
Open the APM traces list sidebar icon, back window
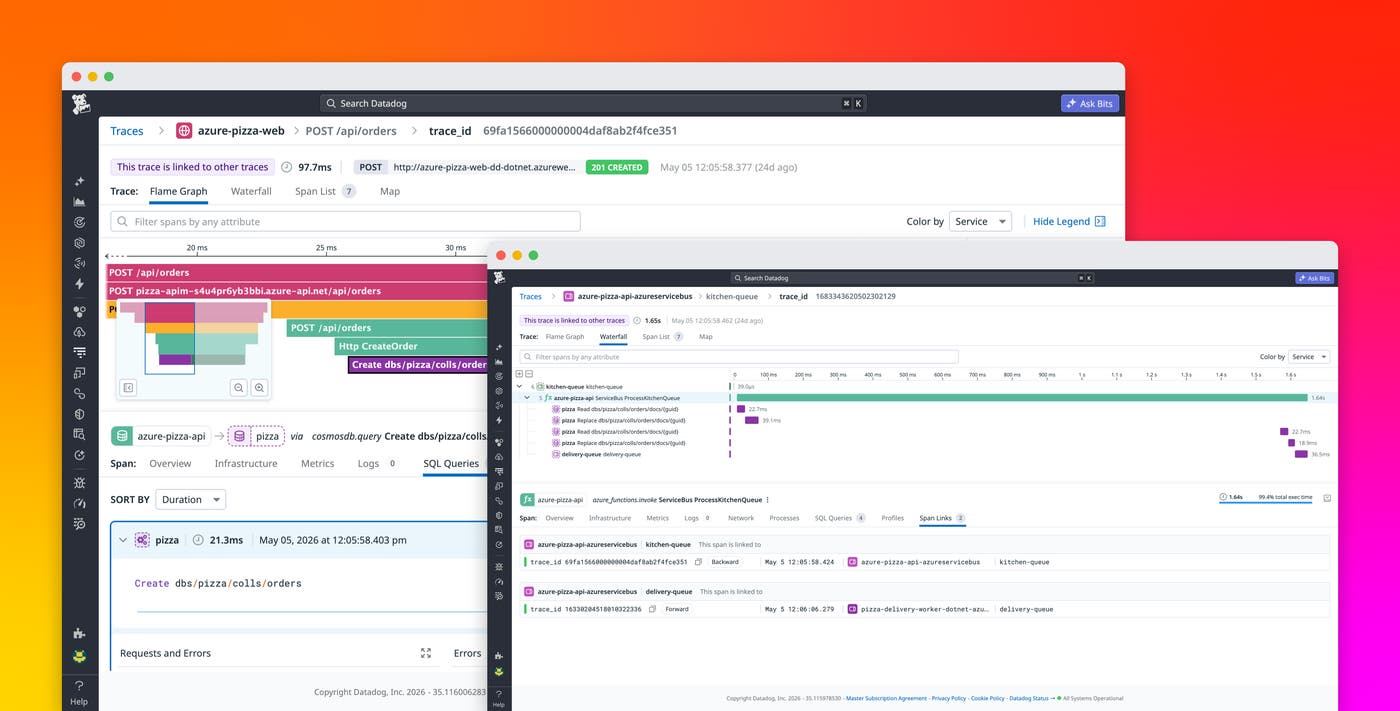pyautogui.click(x=79, y=352)
